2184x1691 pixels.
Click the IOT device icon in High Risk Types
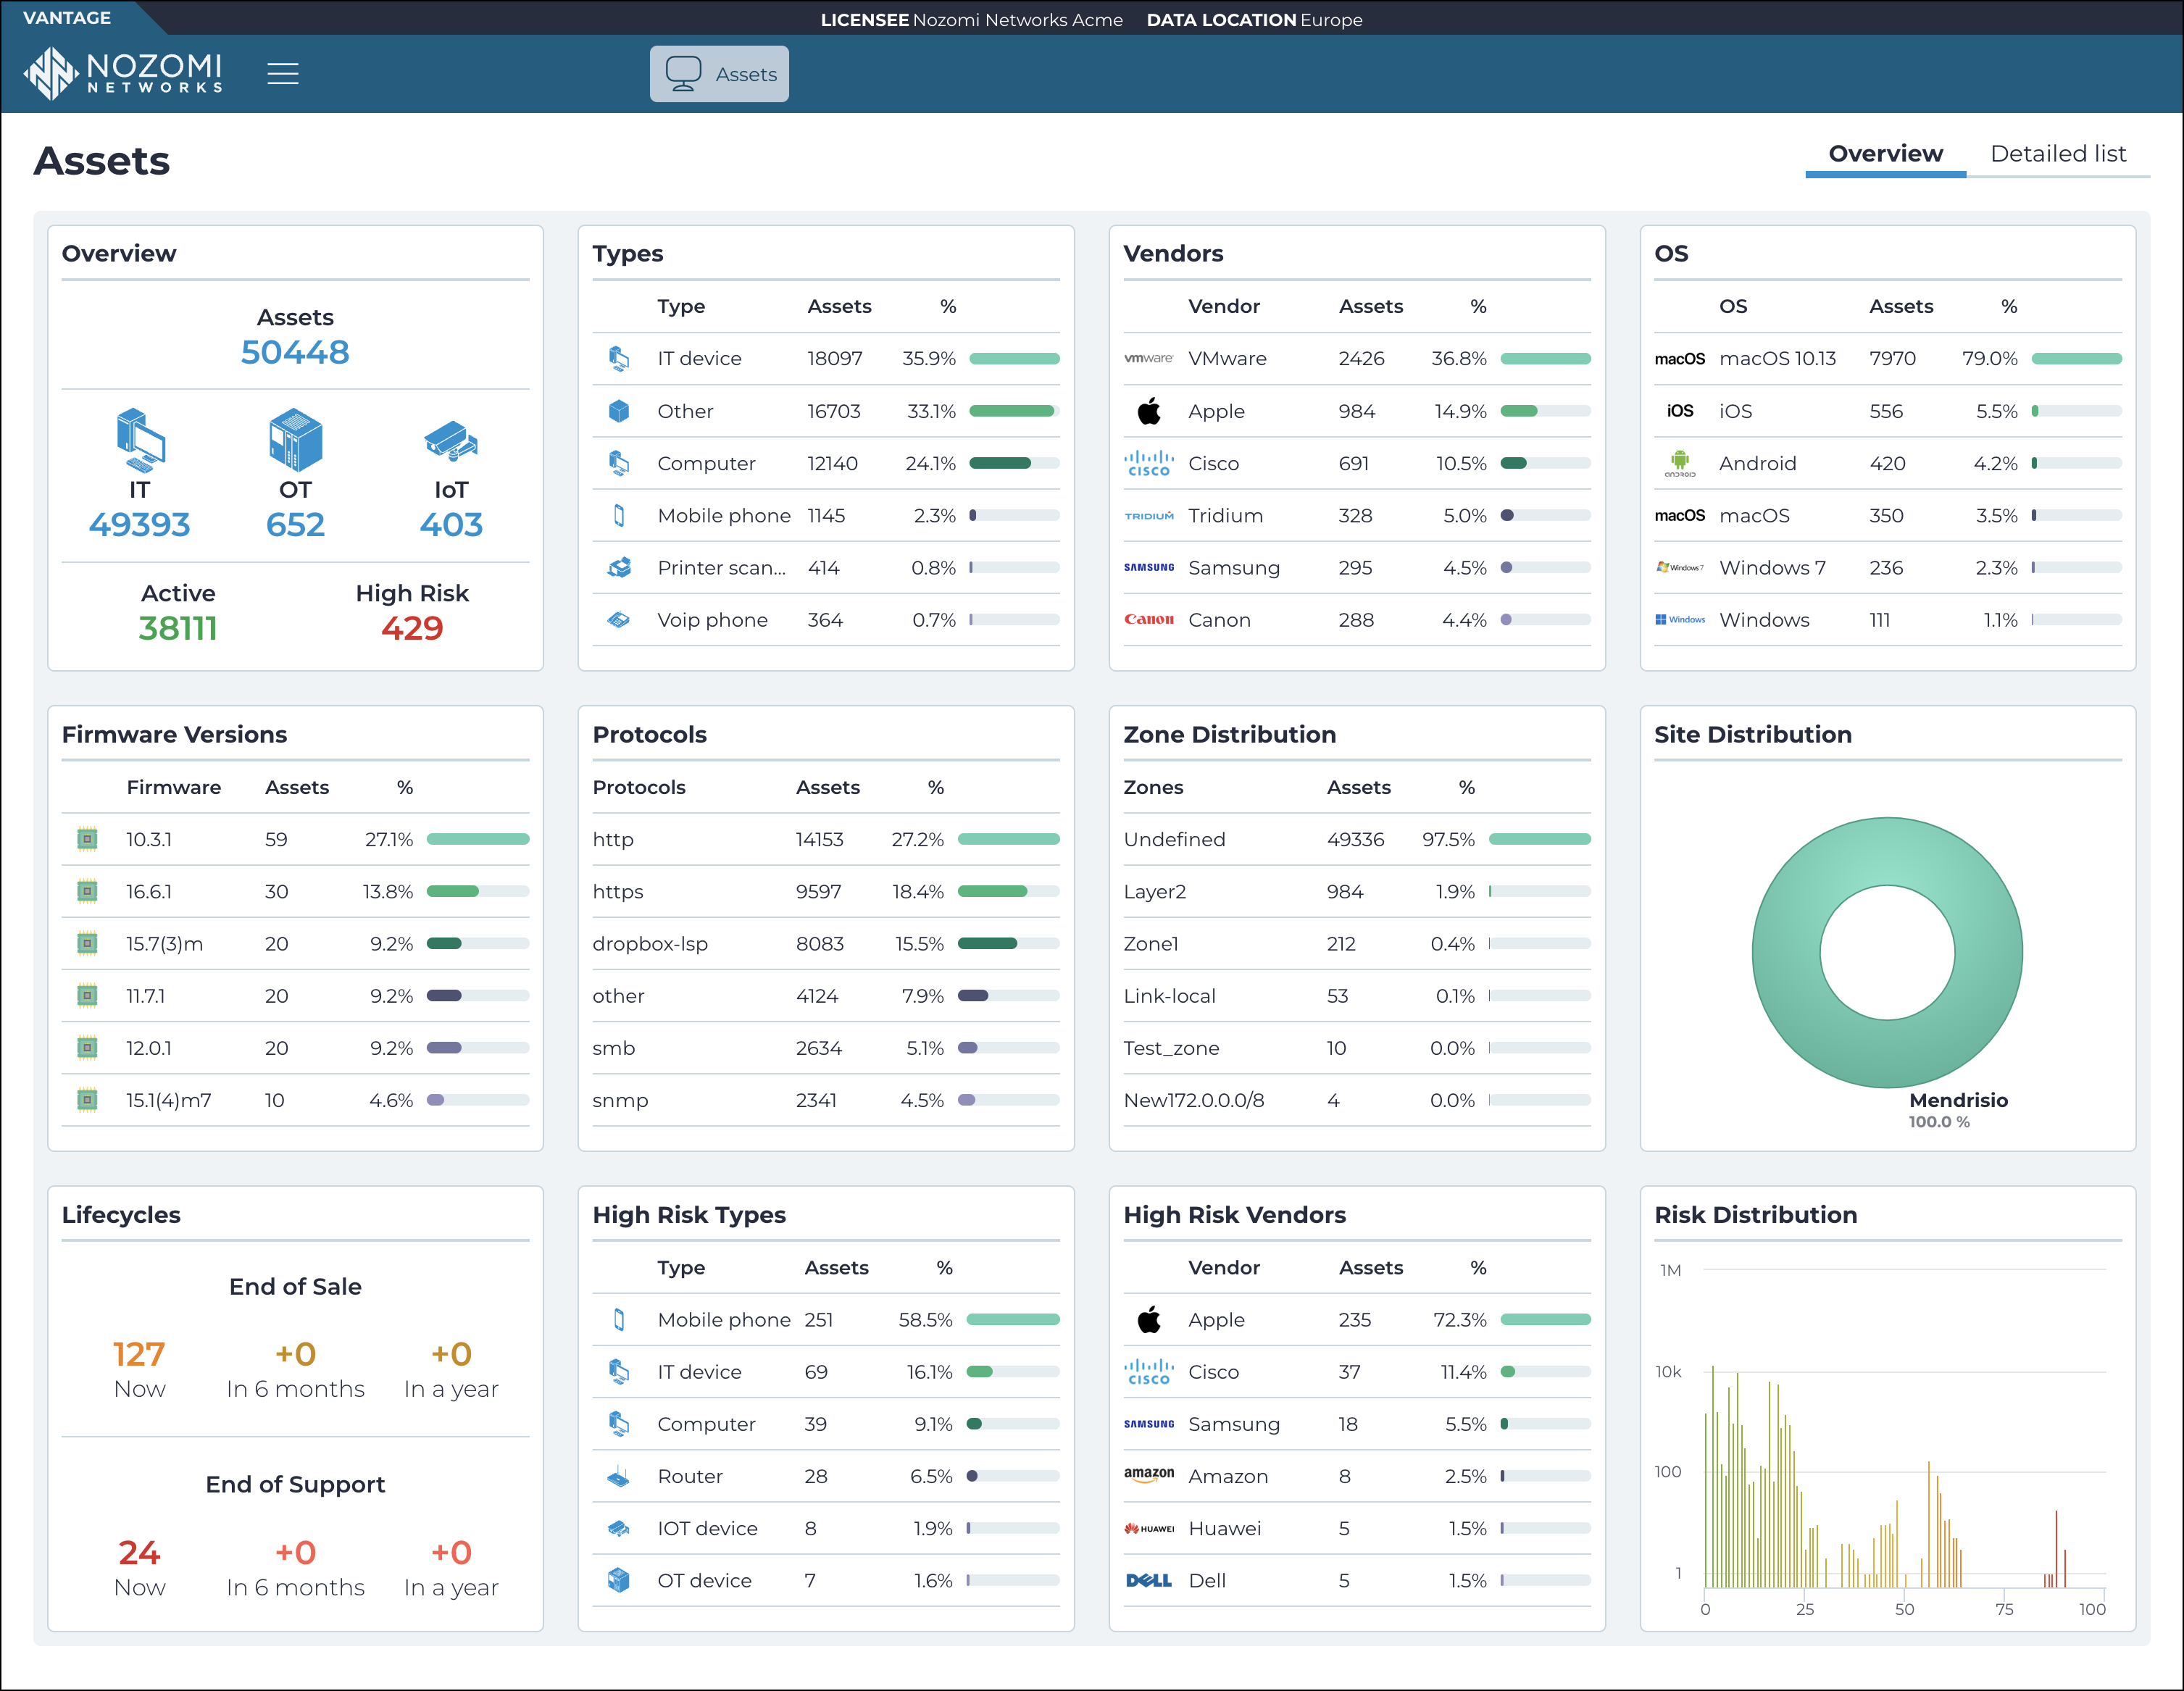619,1529
